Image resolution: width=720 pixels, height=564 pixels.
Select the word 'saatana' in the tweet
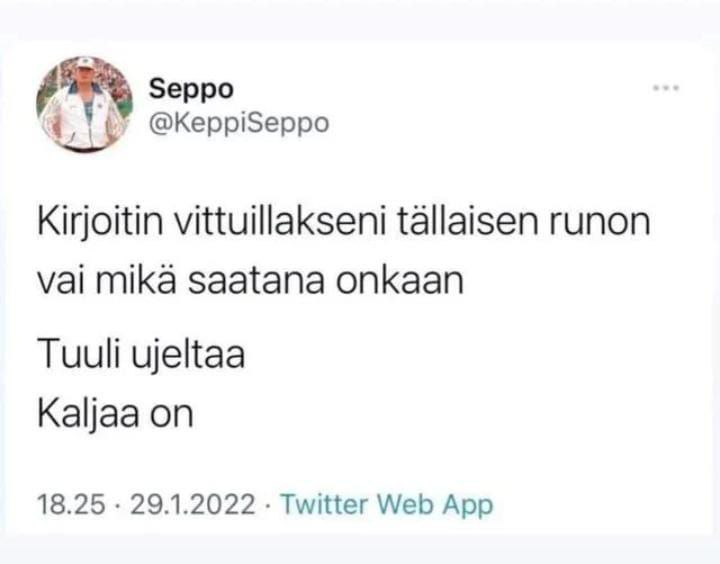pos(256,281)
